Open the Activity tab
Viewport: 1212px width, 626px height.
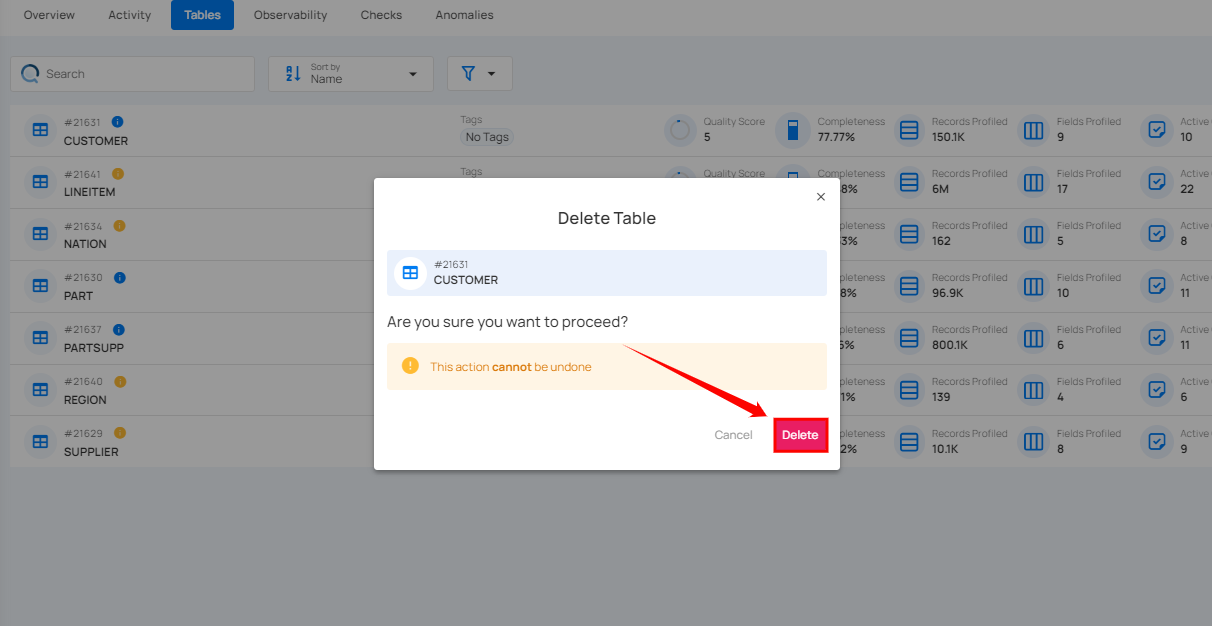[x=130, y=15]
